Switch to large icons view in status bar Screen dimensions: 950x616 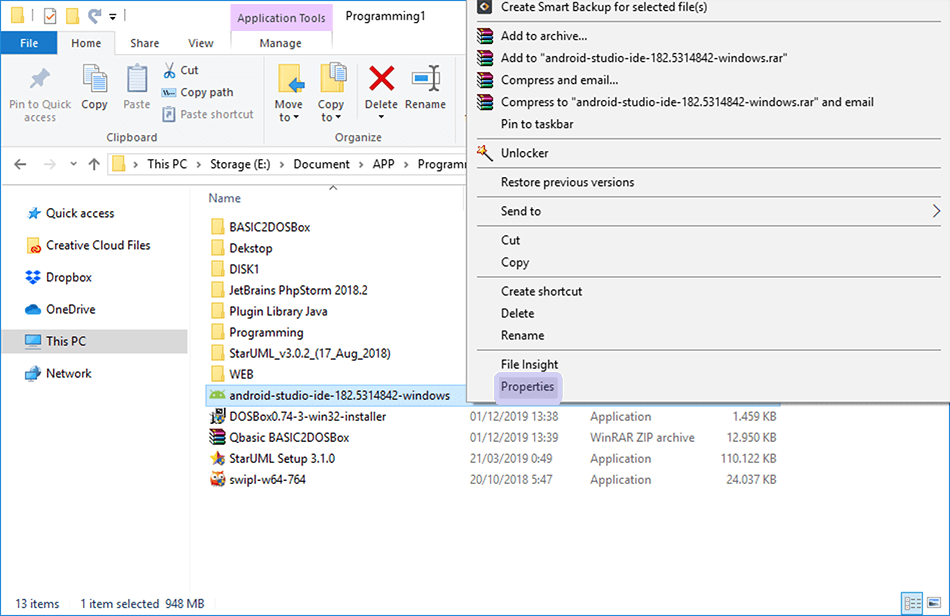tap(935, 603)
